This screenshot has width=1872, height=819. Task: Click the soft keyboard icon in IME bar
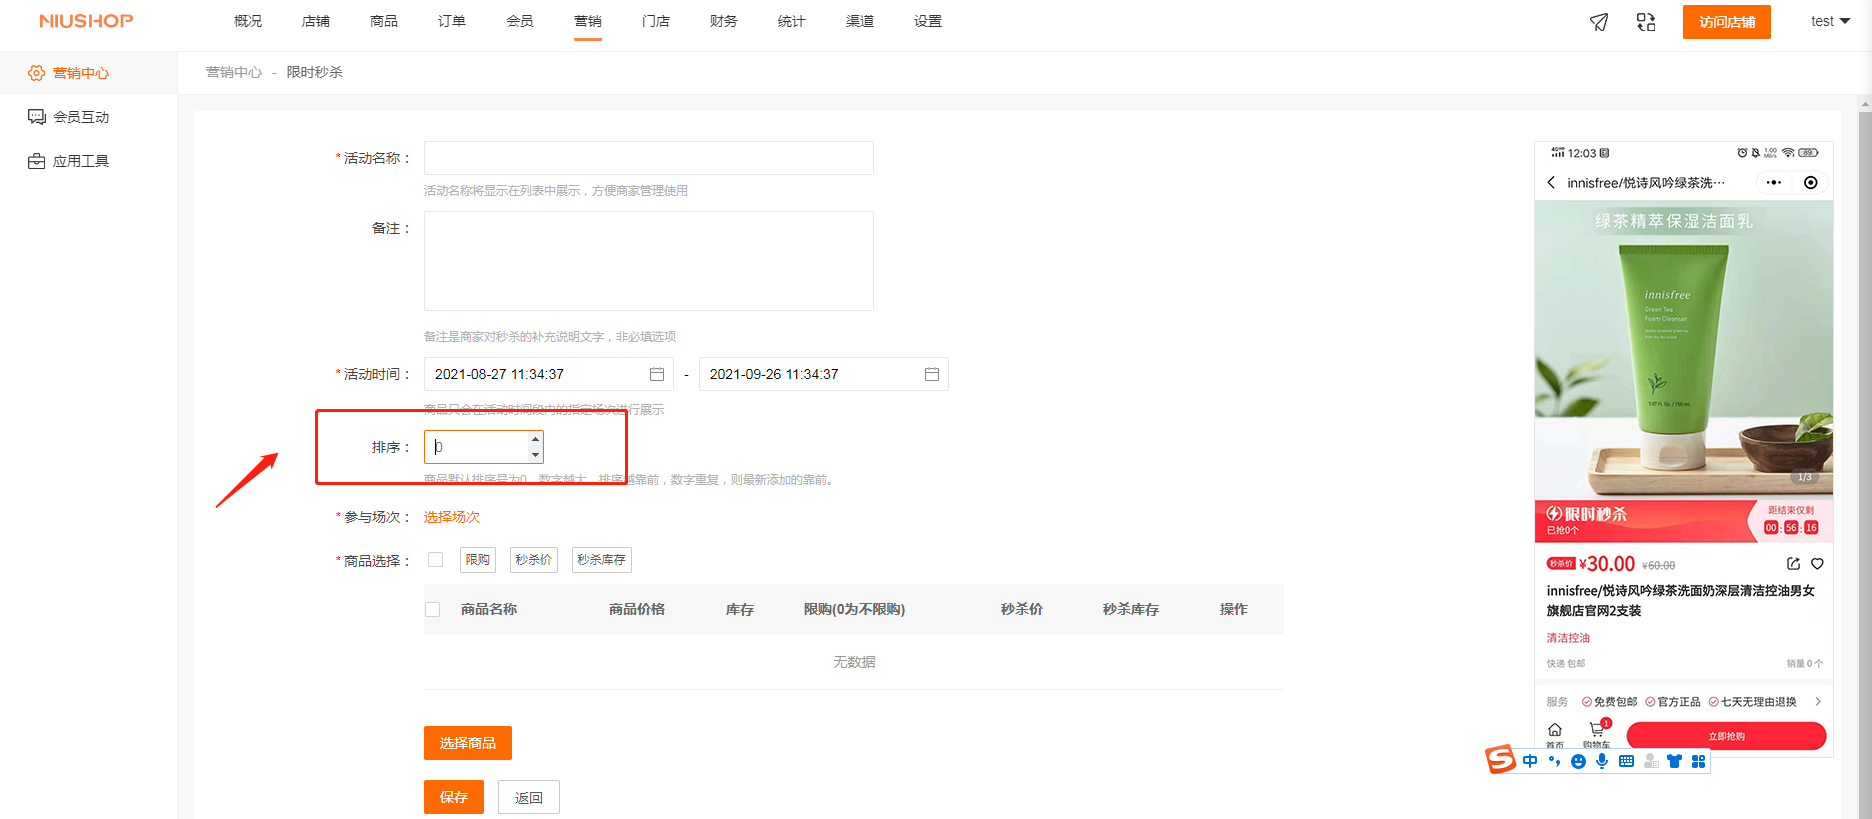(1626, 762)
